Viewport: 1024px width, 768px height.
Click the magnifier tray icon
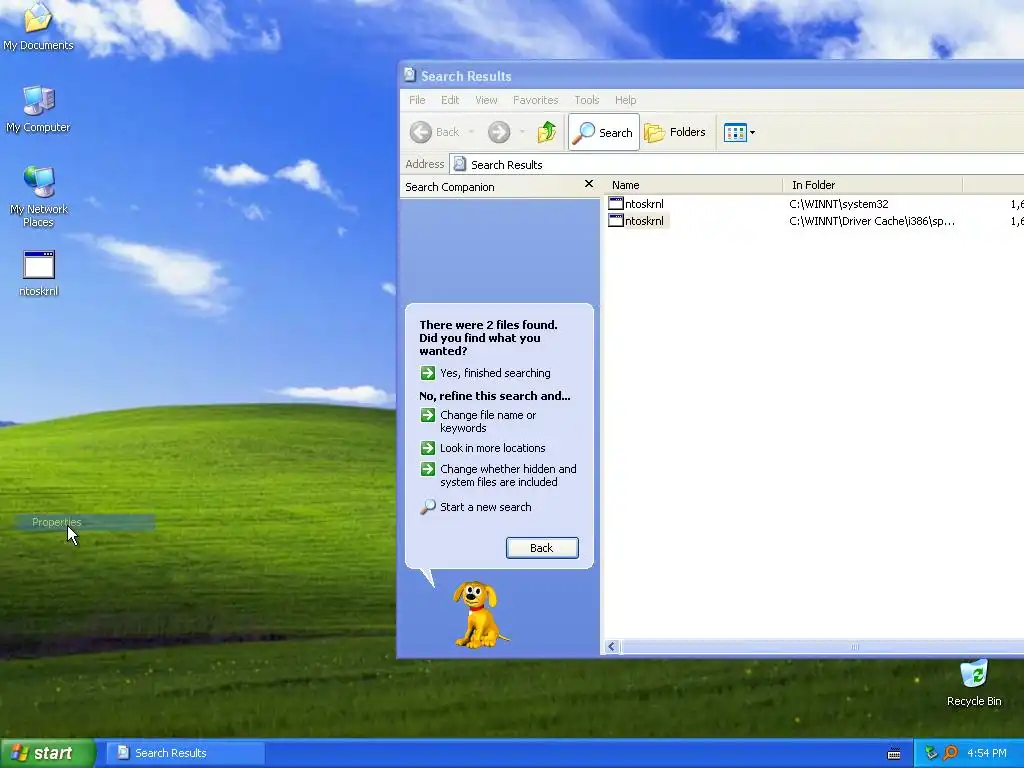(950, 753)
